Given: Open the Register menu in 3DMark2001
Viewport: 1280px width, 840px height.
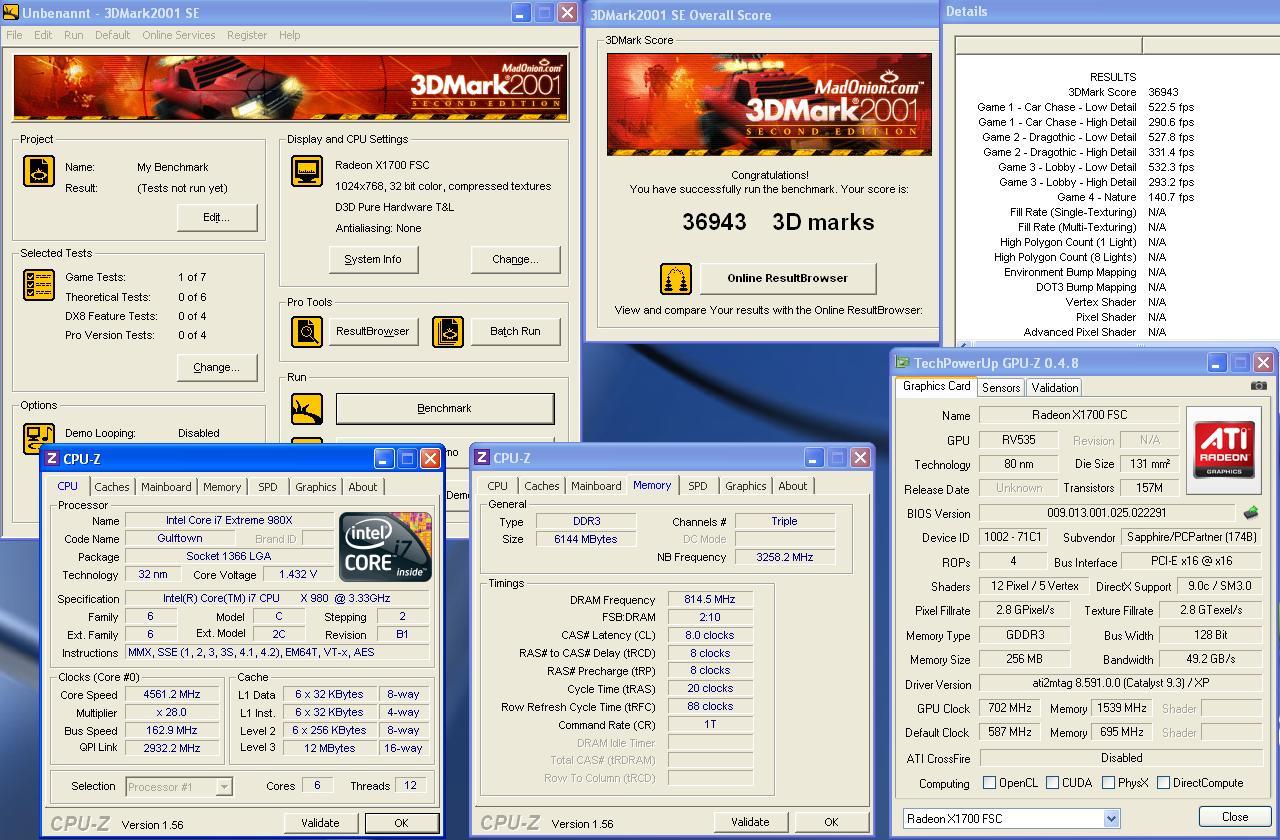Looking at the screenshot, I should pos(246,35).
